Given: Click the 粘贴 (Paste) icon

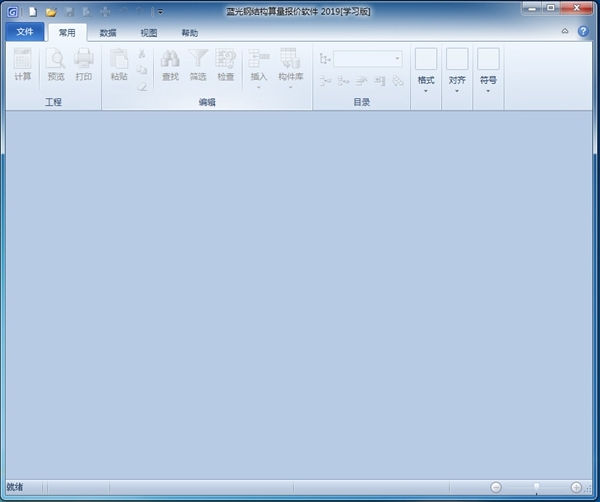Looking at the screenshot, I should coord(119,64).
